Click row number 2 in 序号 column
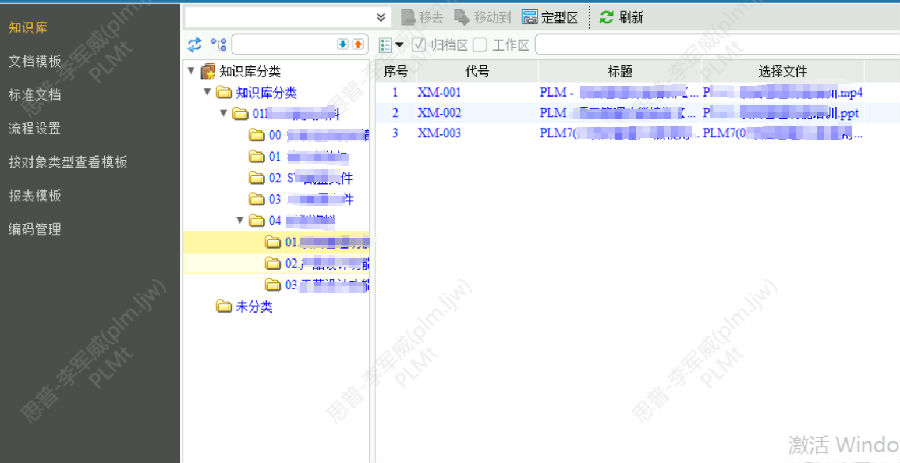This screenshot has height=463, width=900. (395, 112)
